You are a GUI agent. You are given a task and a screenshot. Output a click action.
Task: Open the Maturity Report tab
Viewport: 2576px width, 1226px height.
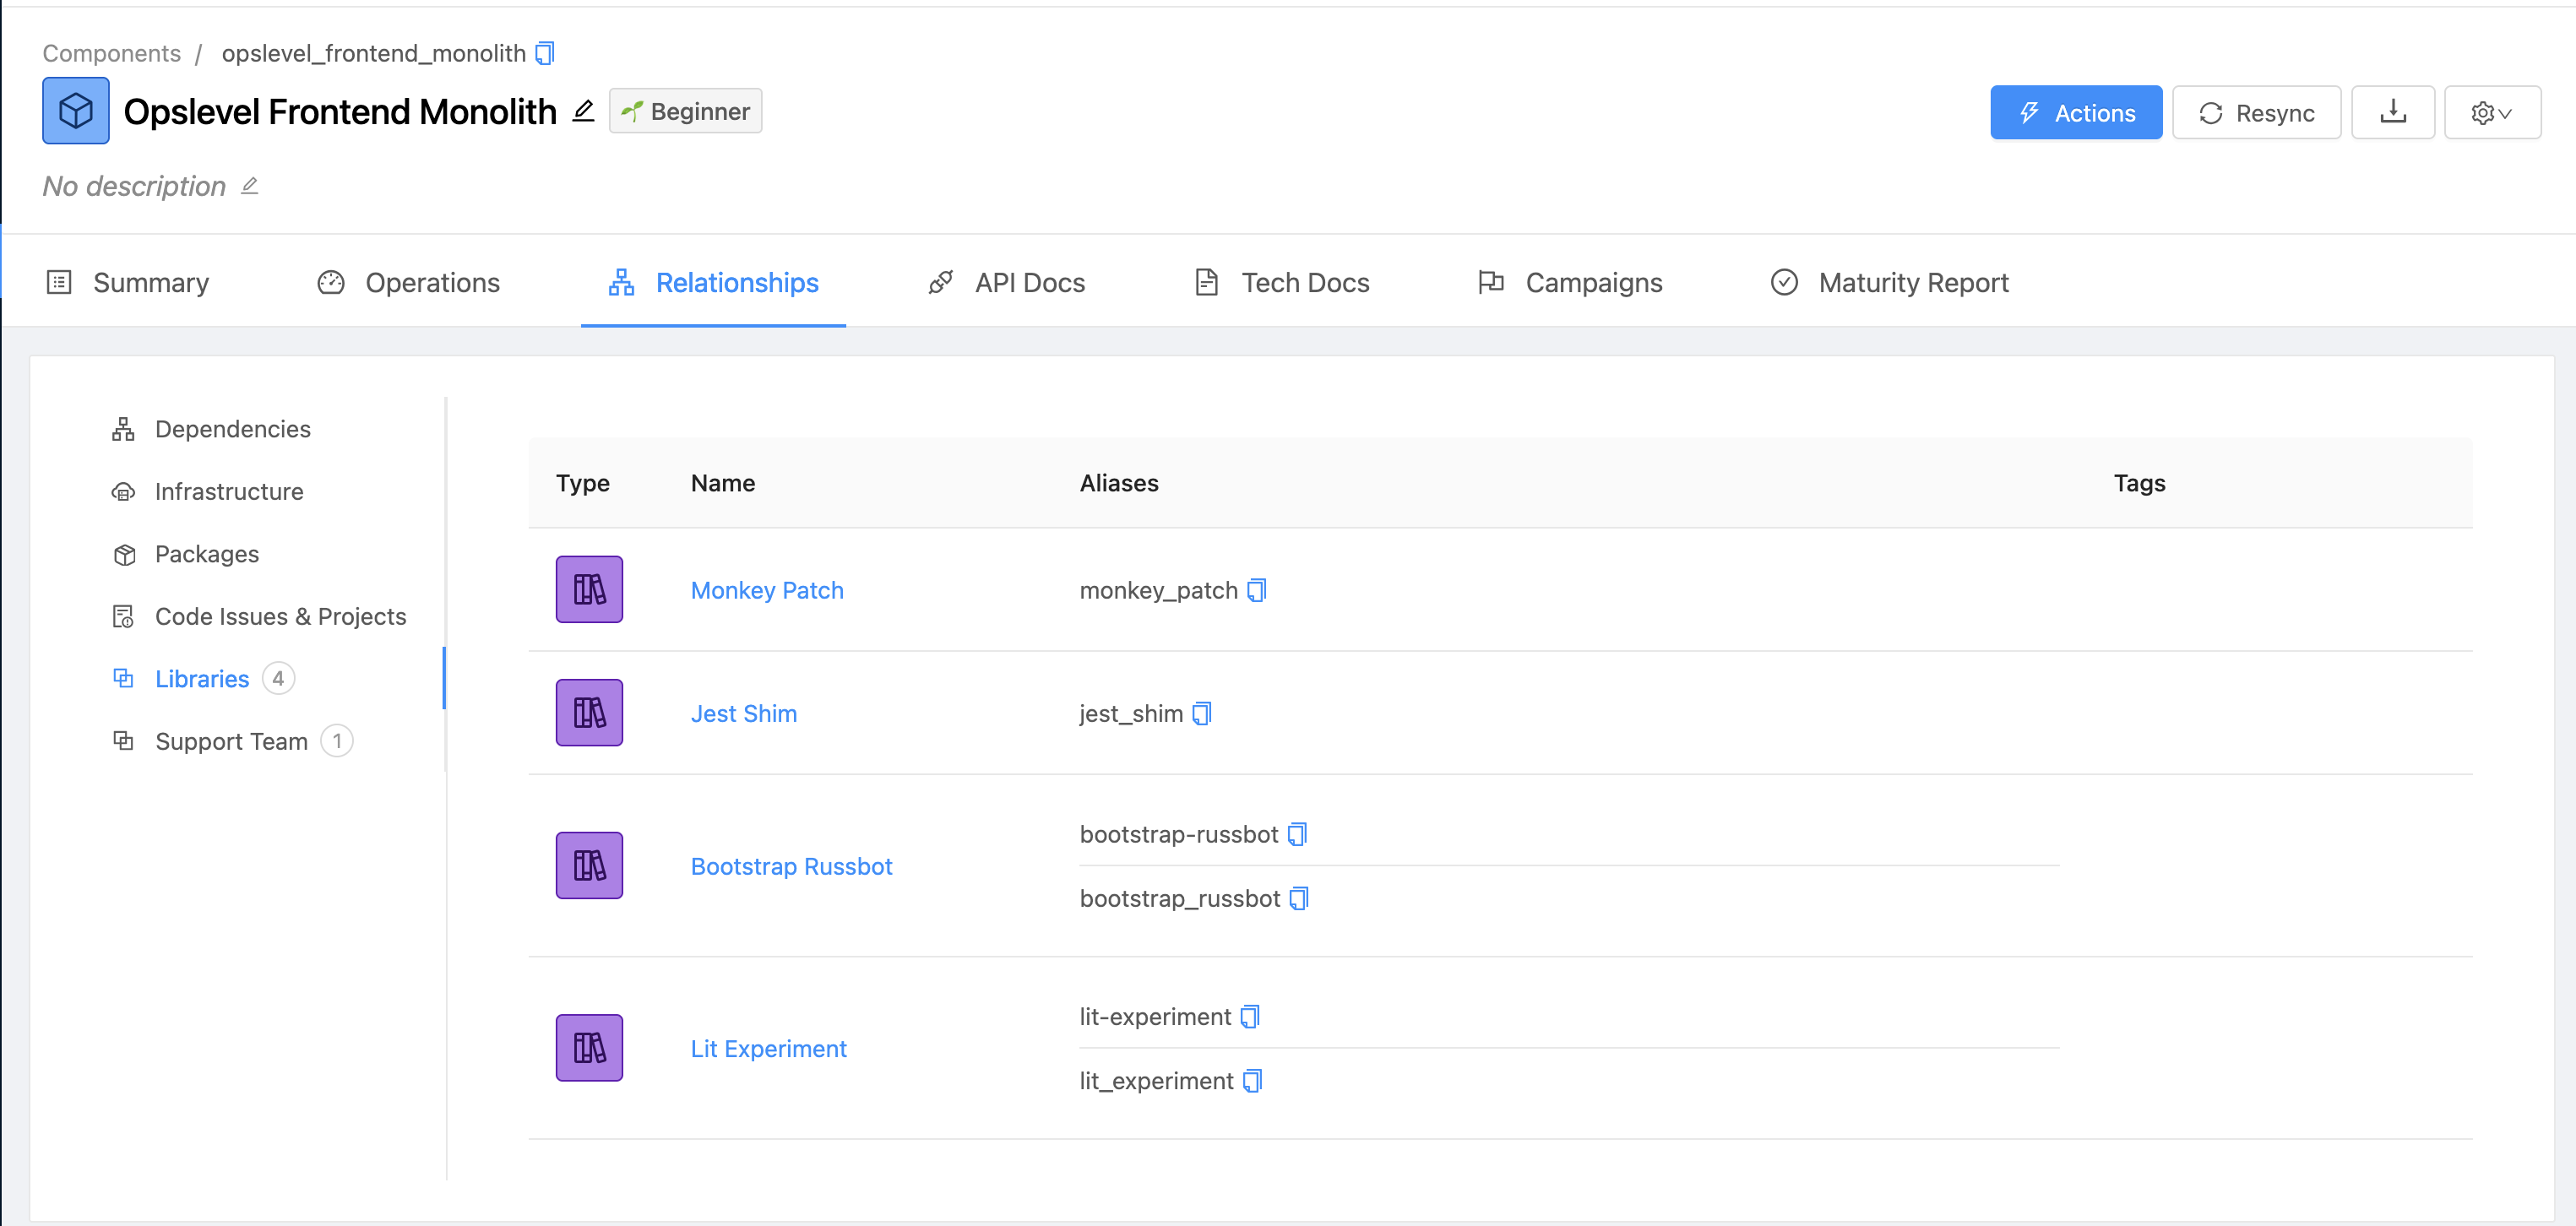click(1889, 283)
